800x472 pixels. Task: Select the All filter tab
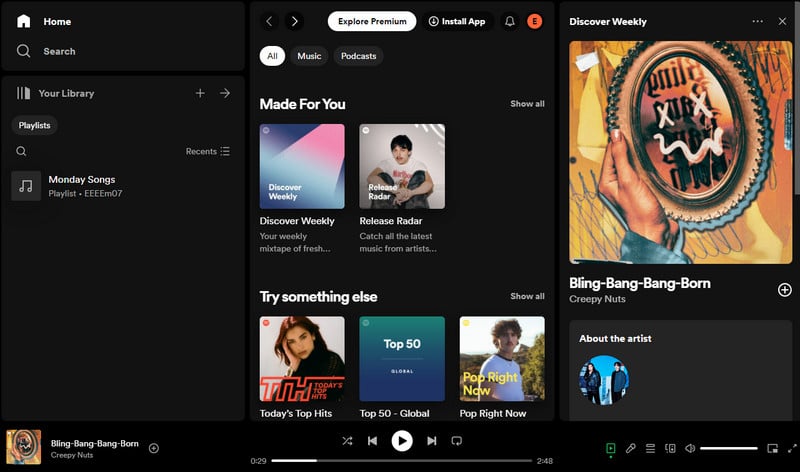point(272,56)
